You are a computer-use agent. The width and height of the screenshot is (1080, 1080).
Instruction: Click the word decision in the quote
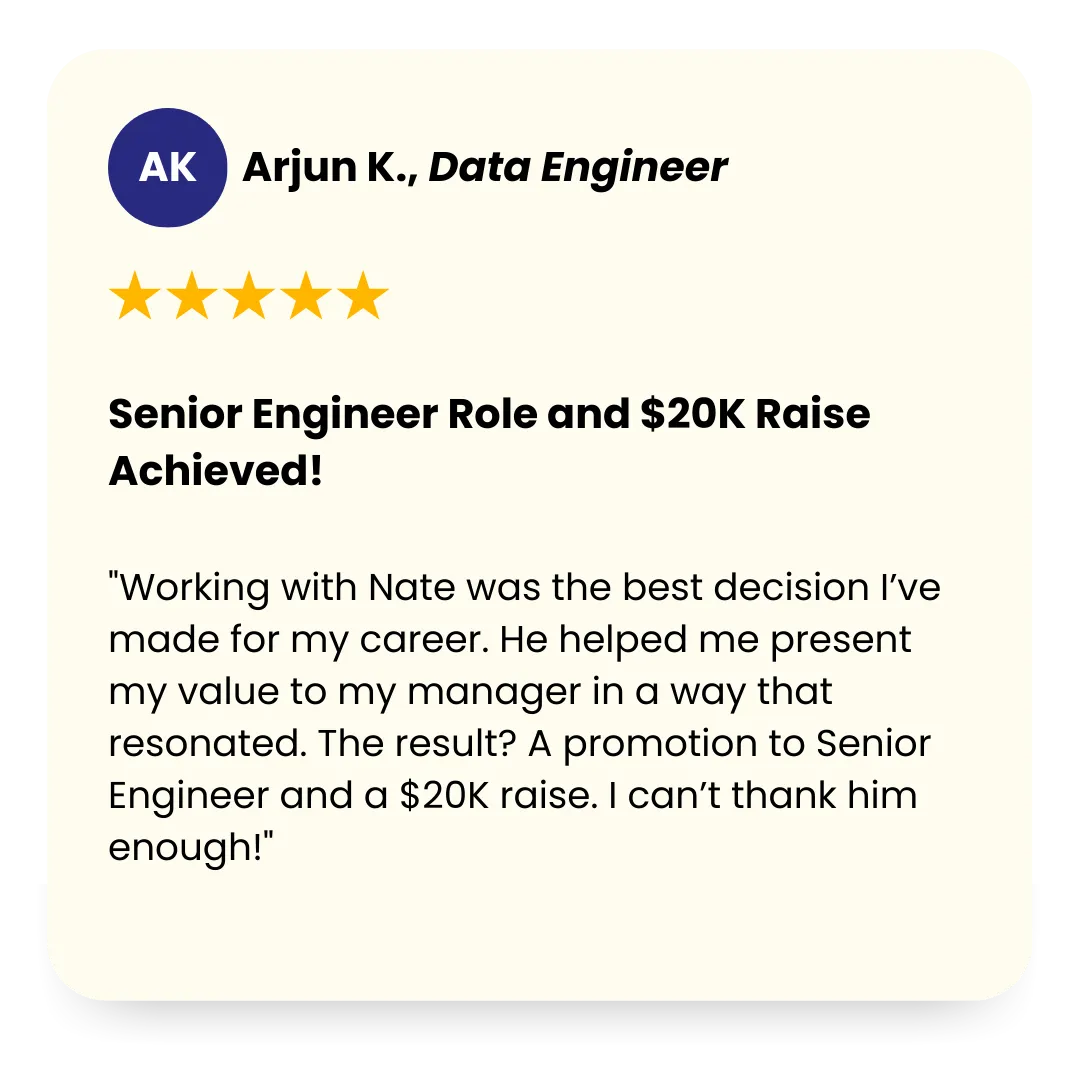(x=791, y=588)
